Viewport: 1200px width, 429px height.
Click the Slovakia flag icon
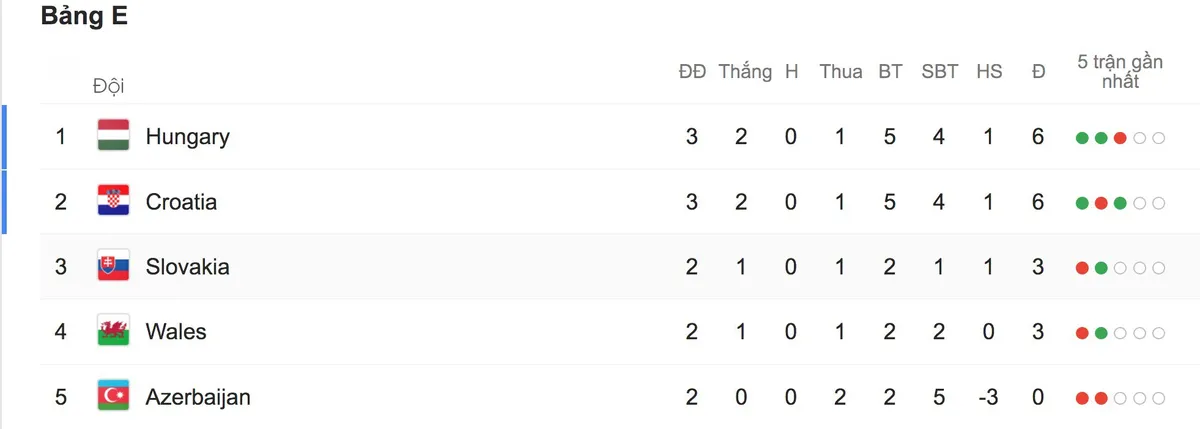pyautogui.click(x=113, y=266)
